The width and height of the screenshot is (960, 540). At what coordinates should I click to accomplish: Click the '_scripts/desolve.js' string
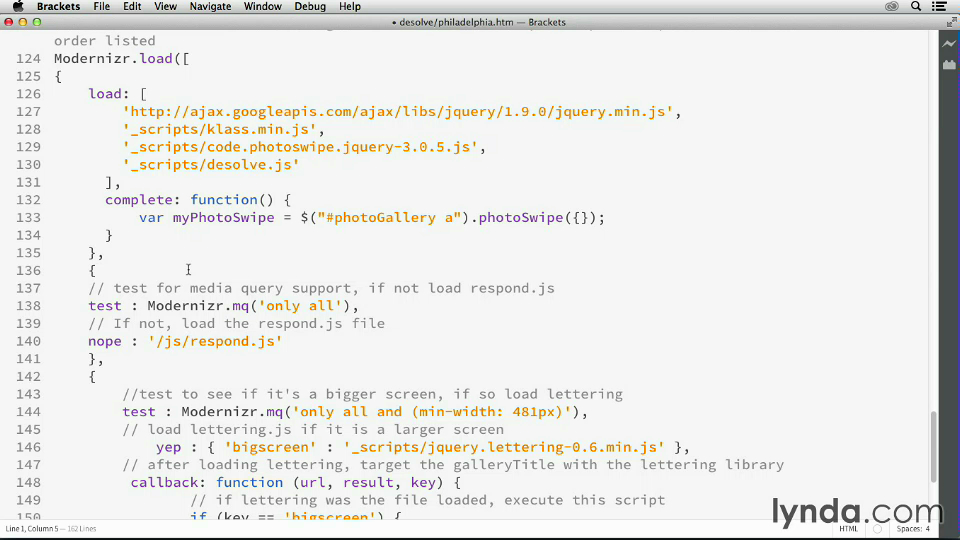(x=211, y=165)
